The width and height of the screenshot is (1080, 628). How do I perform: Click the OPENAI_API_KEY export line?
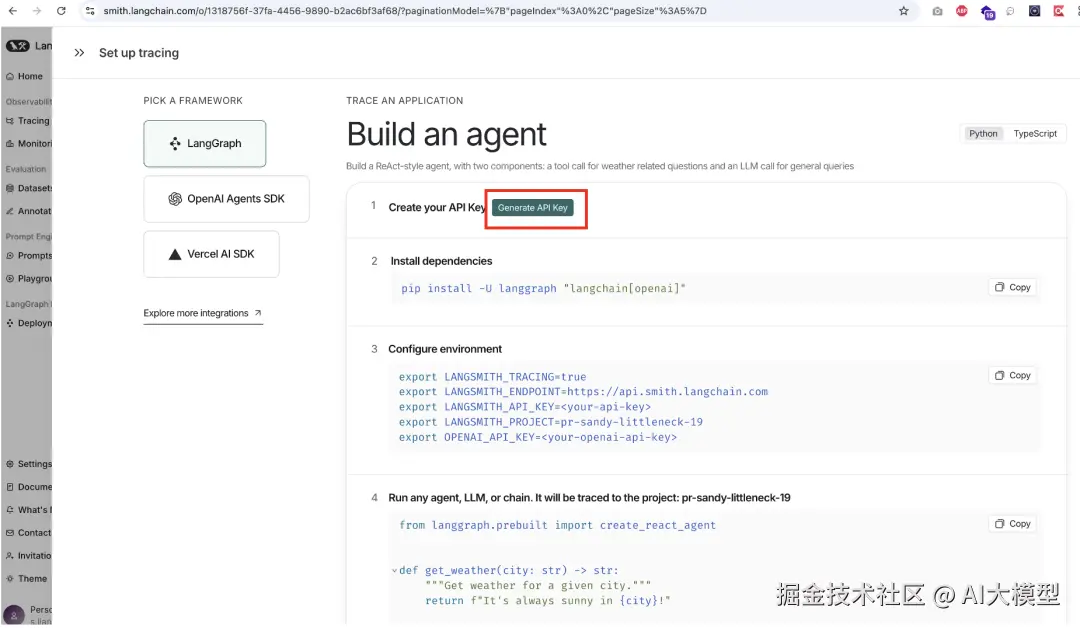click(x=538, y=437)
